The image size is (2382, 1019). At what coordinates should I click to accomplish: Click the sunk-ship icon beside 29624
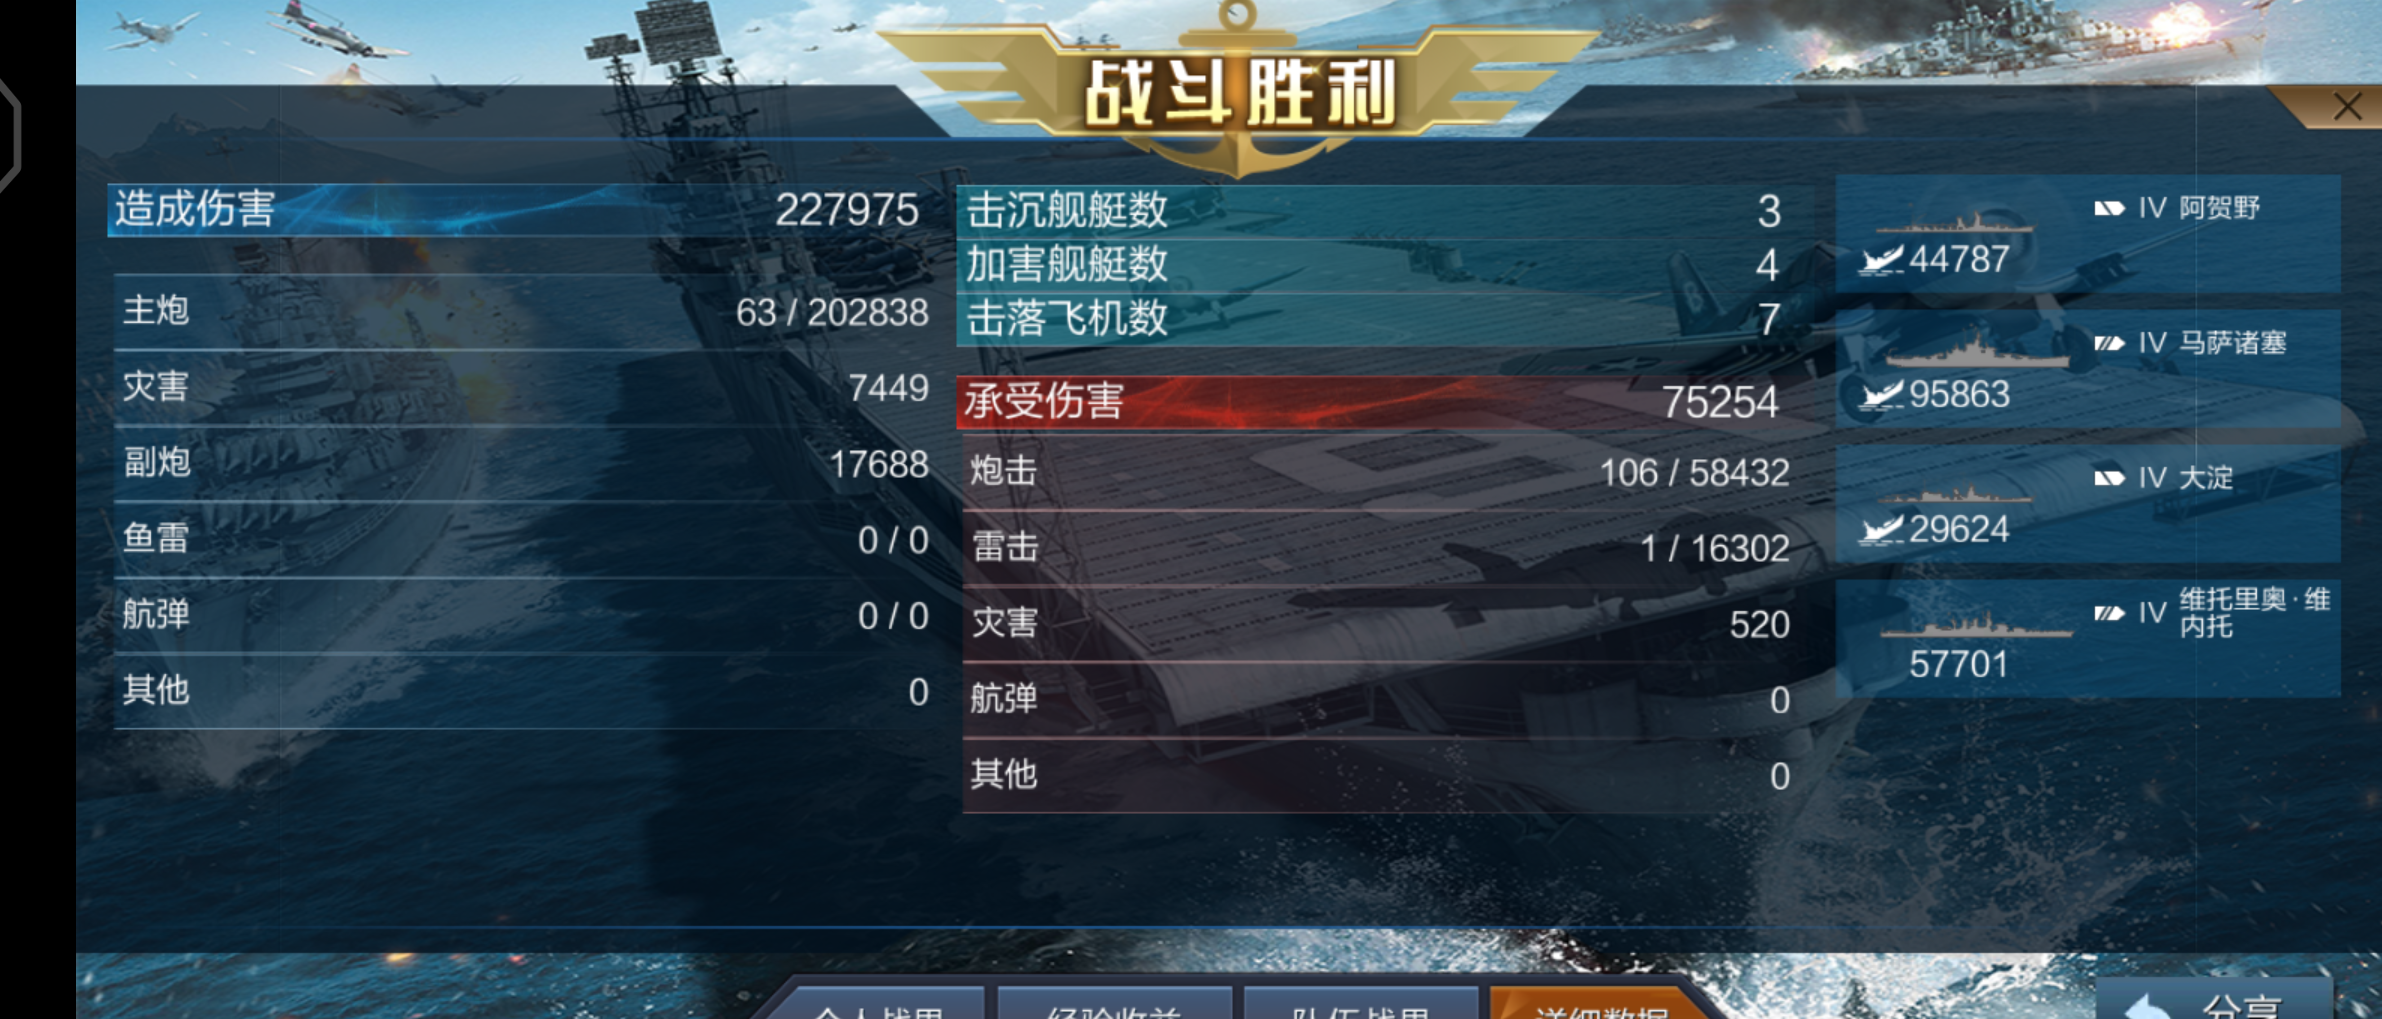(1880, 529)
